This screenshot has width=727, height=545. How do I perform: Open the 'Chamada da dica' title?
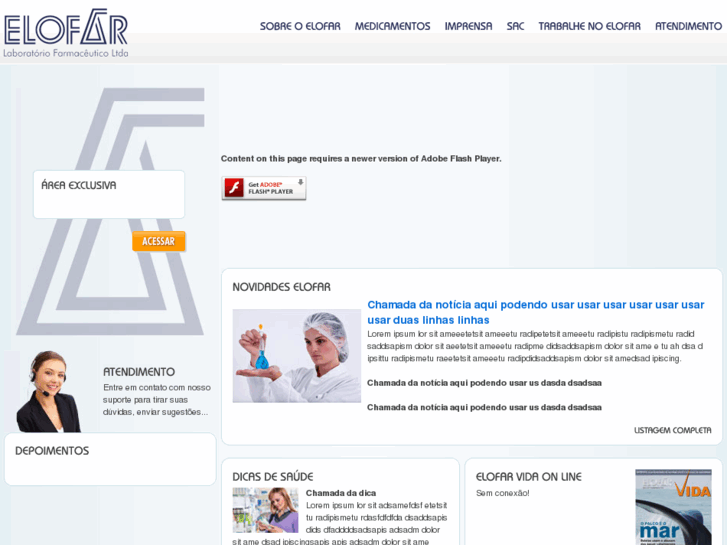[341, 493]
